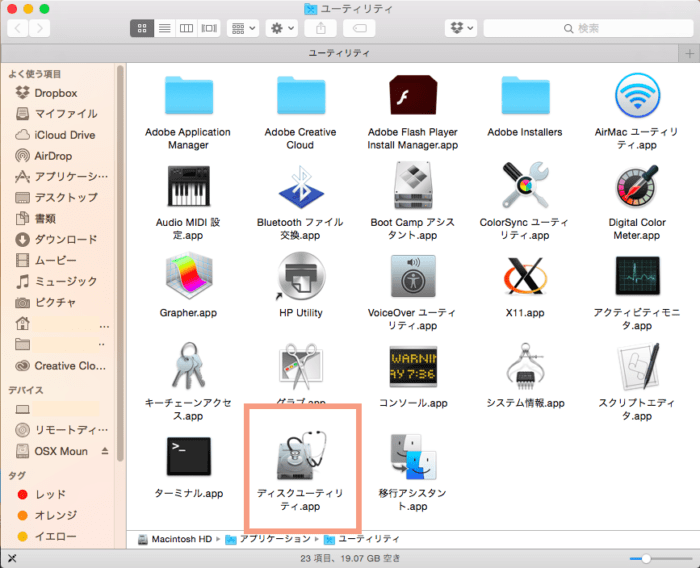Select the OSX Moun volume
This screenshot has height=568, width=700.
(61, 451)
